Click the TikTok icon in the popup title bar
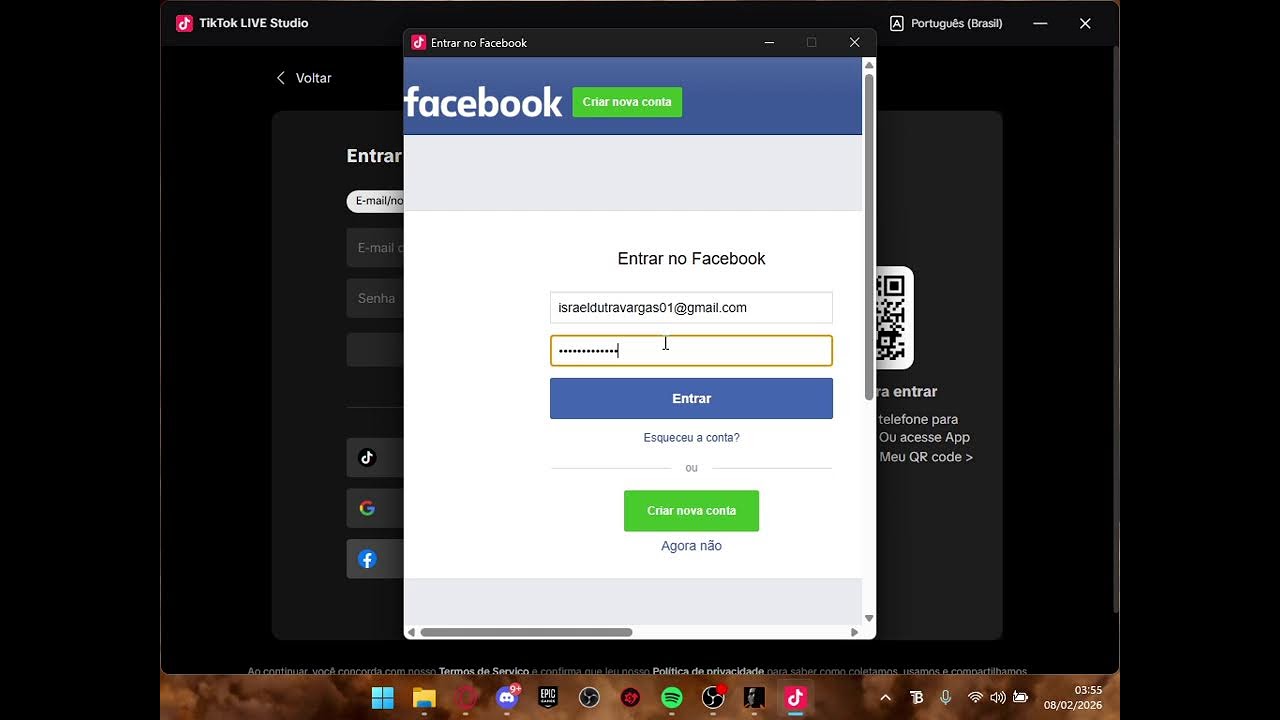The height and width of the screenshot is (720, 1280). 419,42
